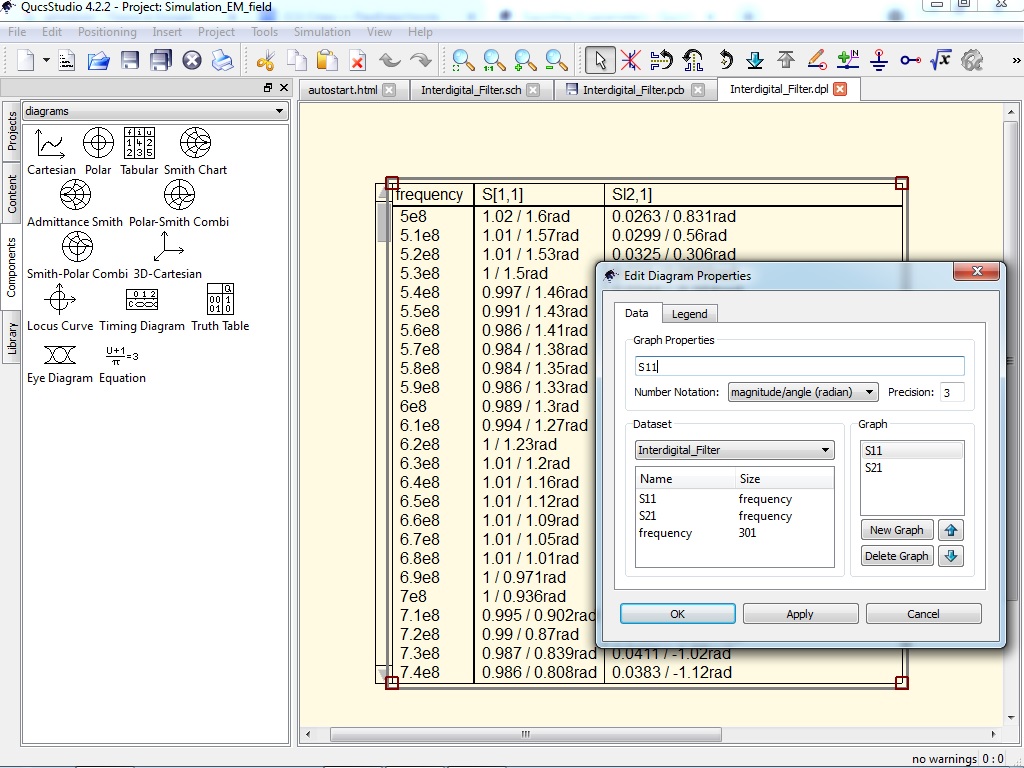
Task: Click the print icon in toolbar
Action: click(223, 61)
